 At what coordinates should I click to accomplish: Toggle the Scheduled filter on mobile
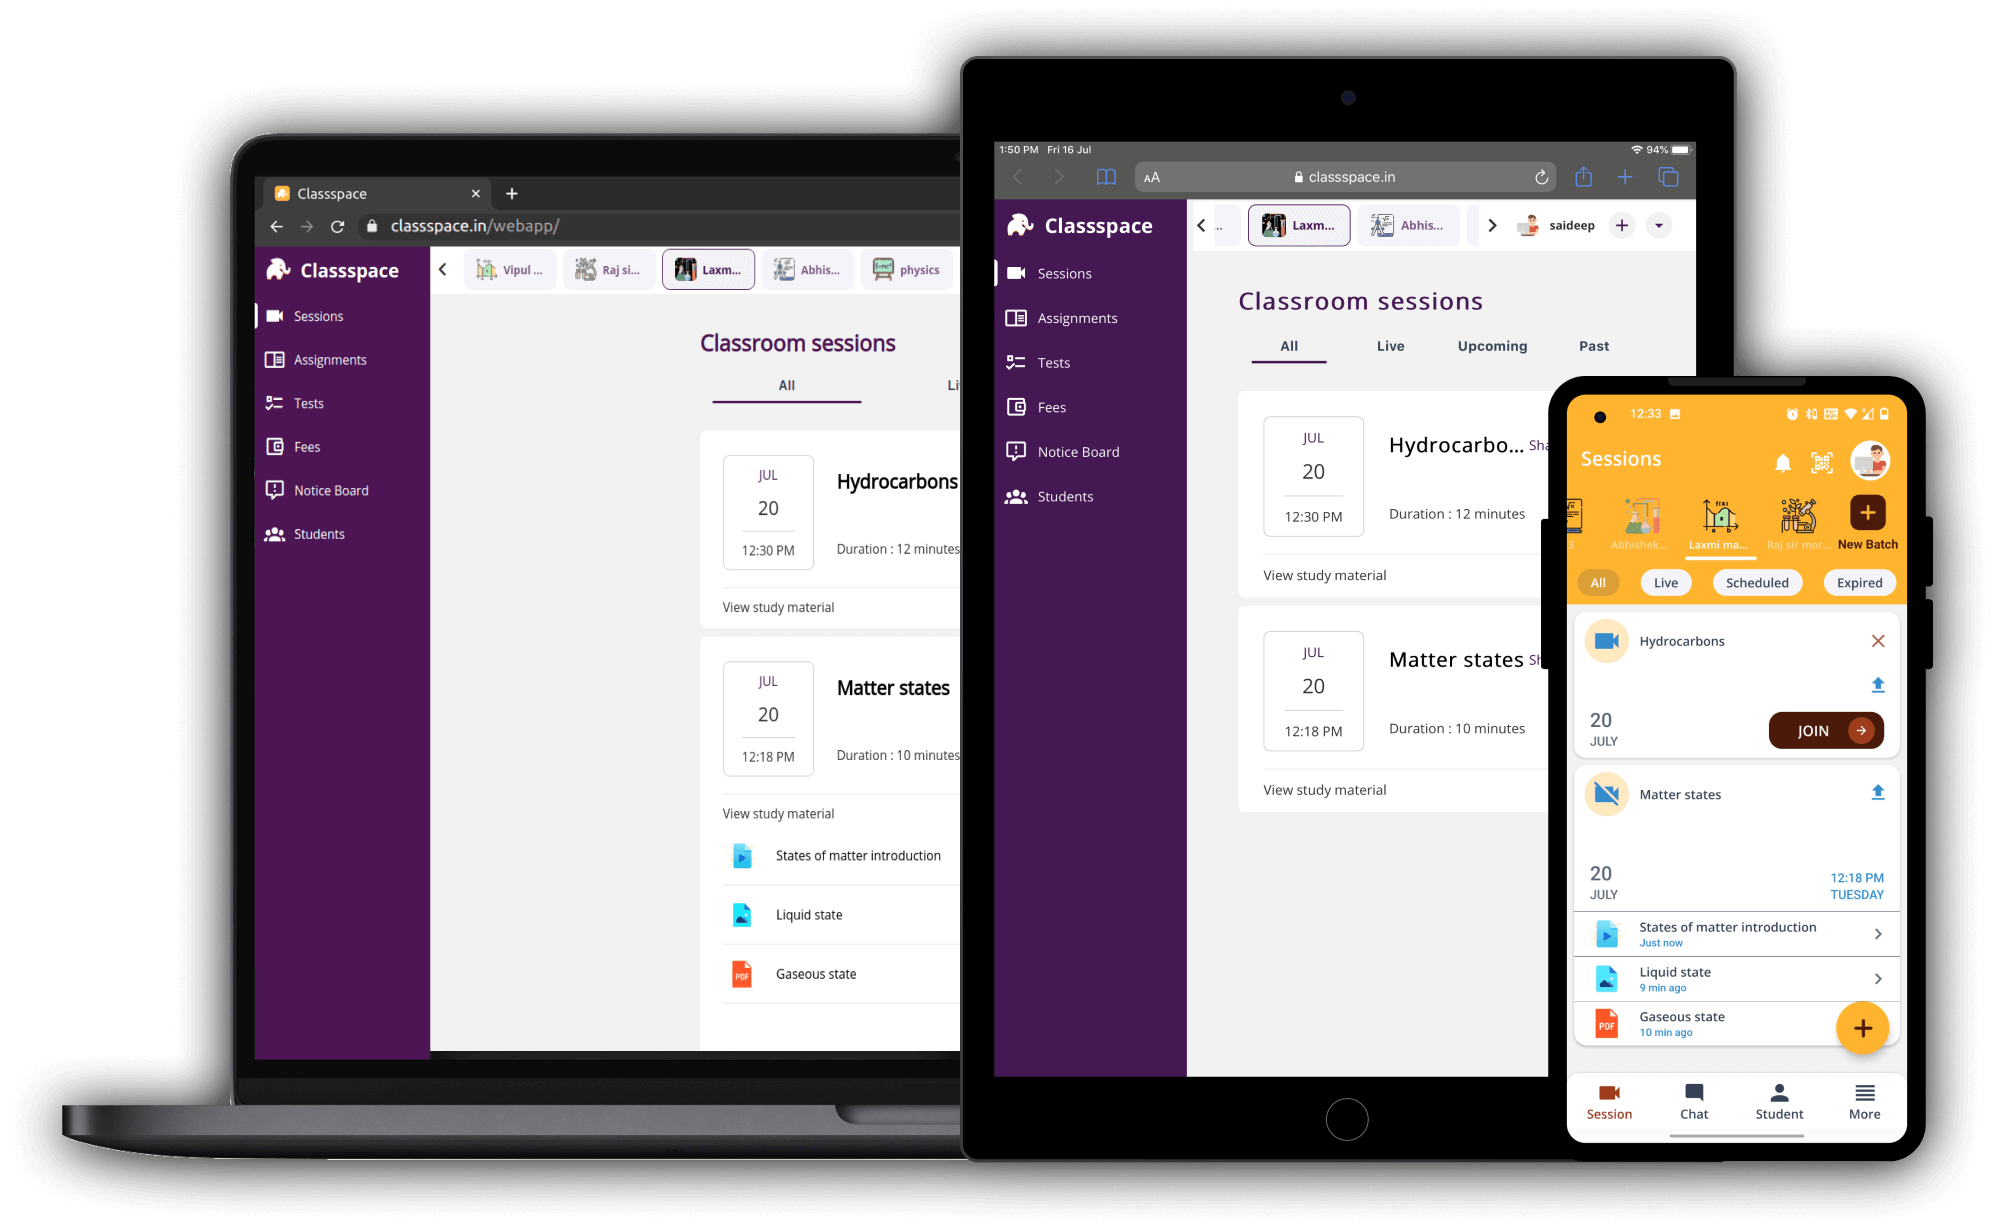pos(1755,582)
